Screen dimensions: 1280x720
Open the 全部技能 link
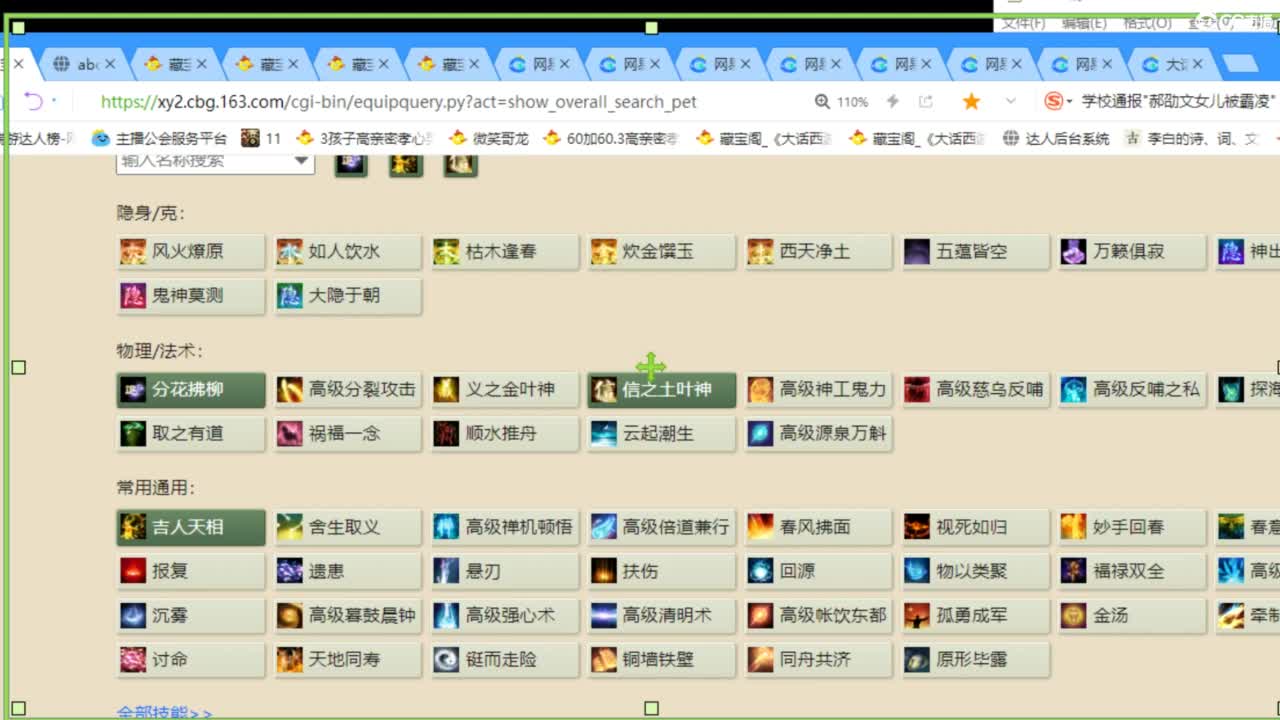click(164, 712)
